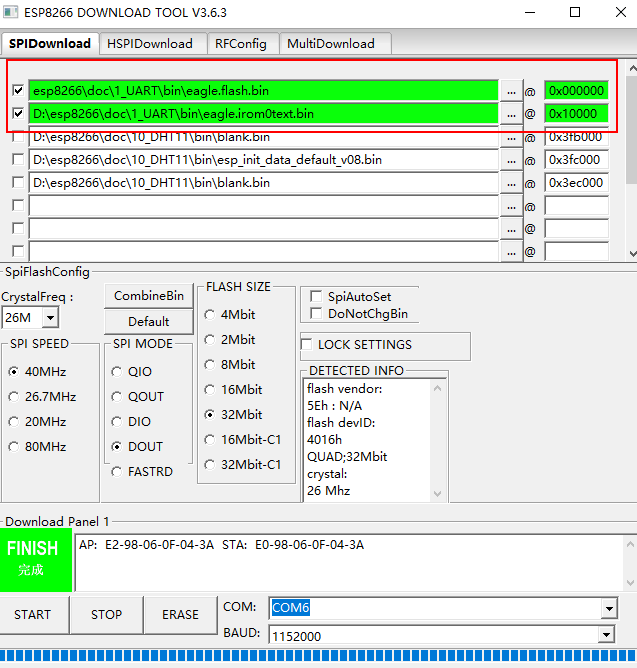Toggle the LOCK SETTINGS checkbox
Viewport: 637px width, 668px height.
coord(307,344)
